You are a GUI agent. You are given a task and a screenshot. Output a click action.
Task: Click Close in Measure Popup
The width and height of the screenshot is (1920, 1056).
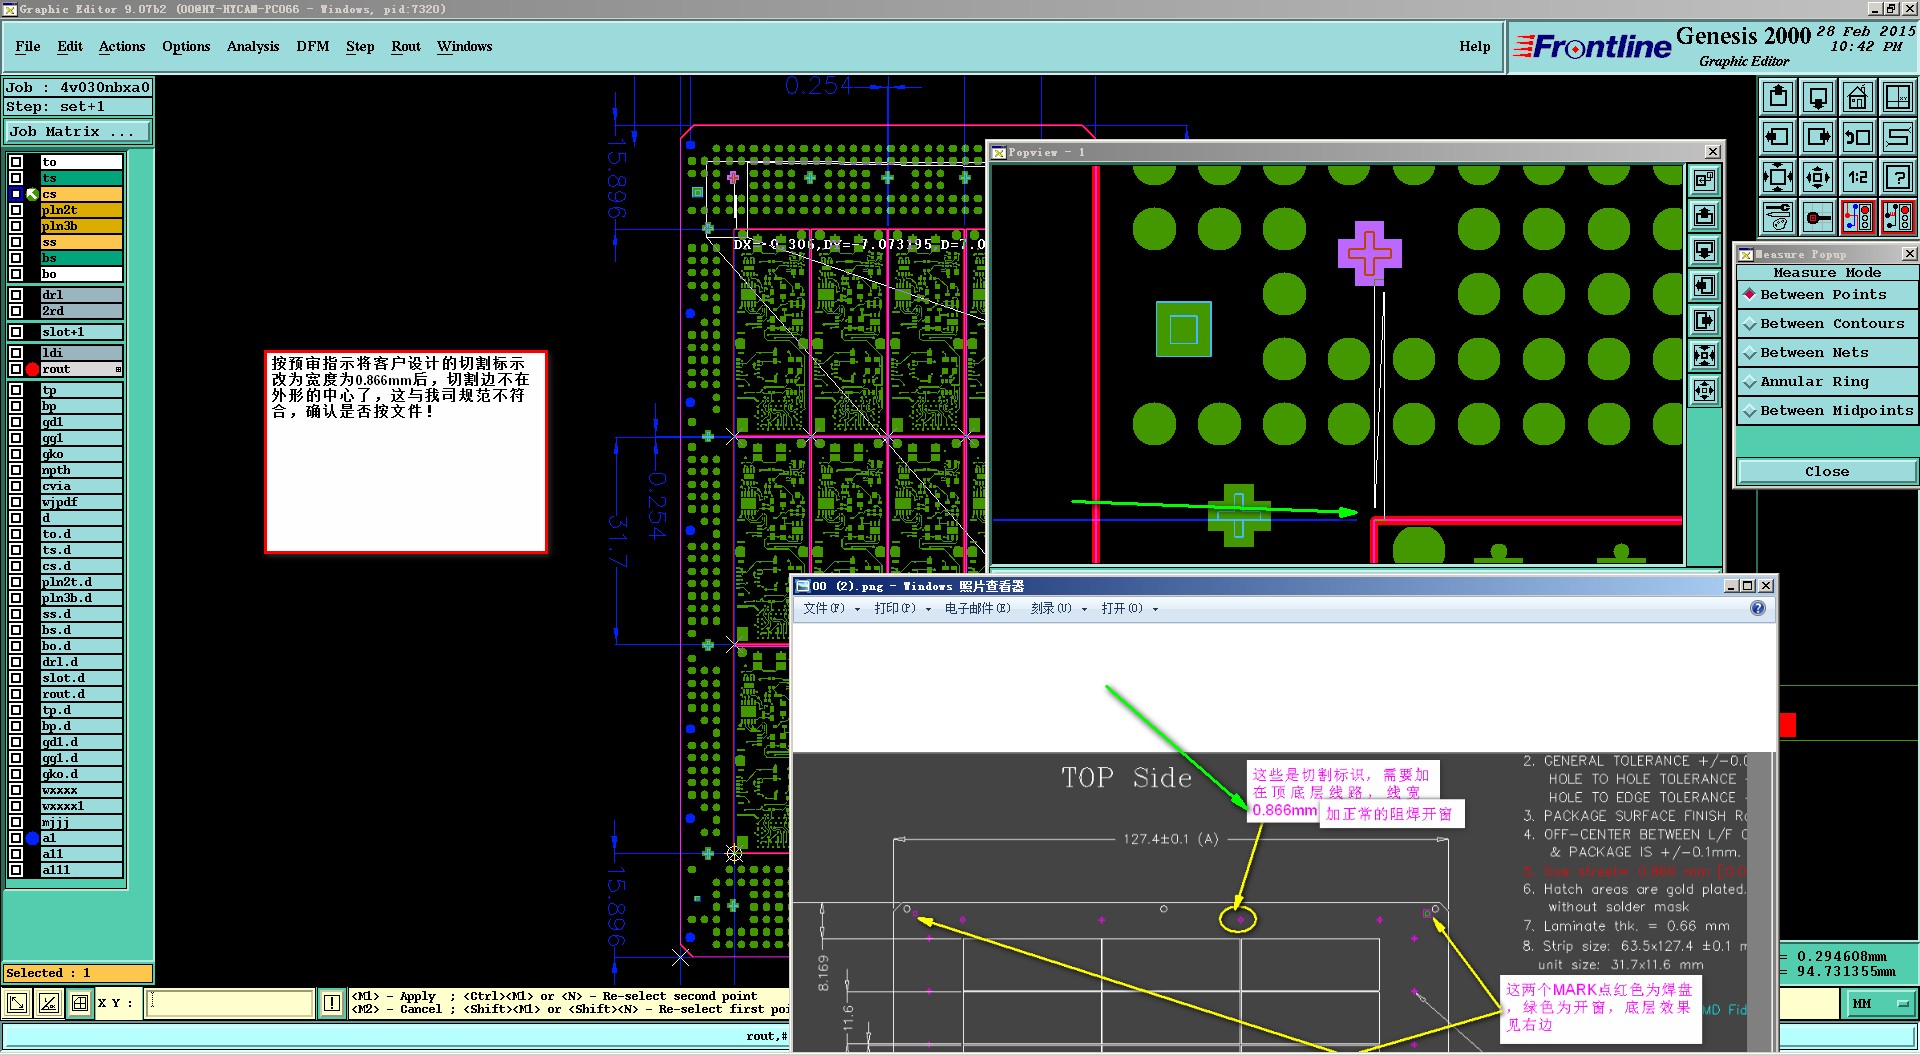coord(1827,472)
